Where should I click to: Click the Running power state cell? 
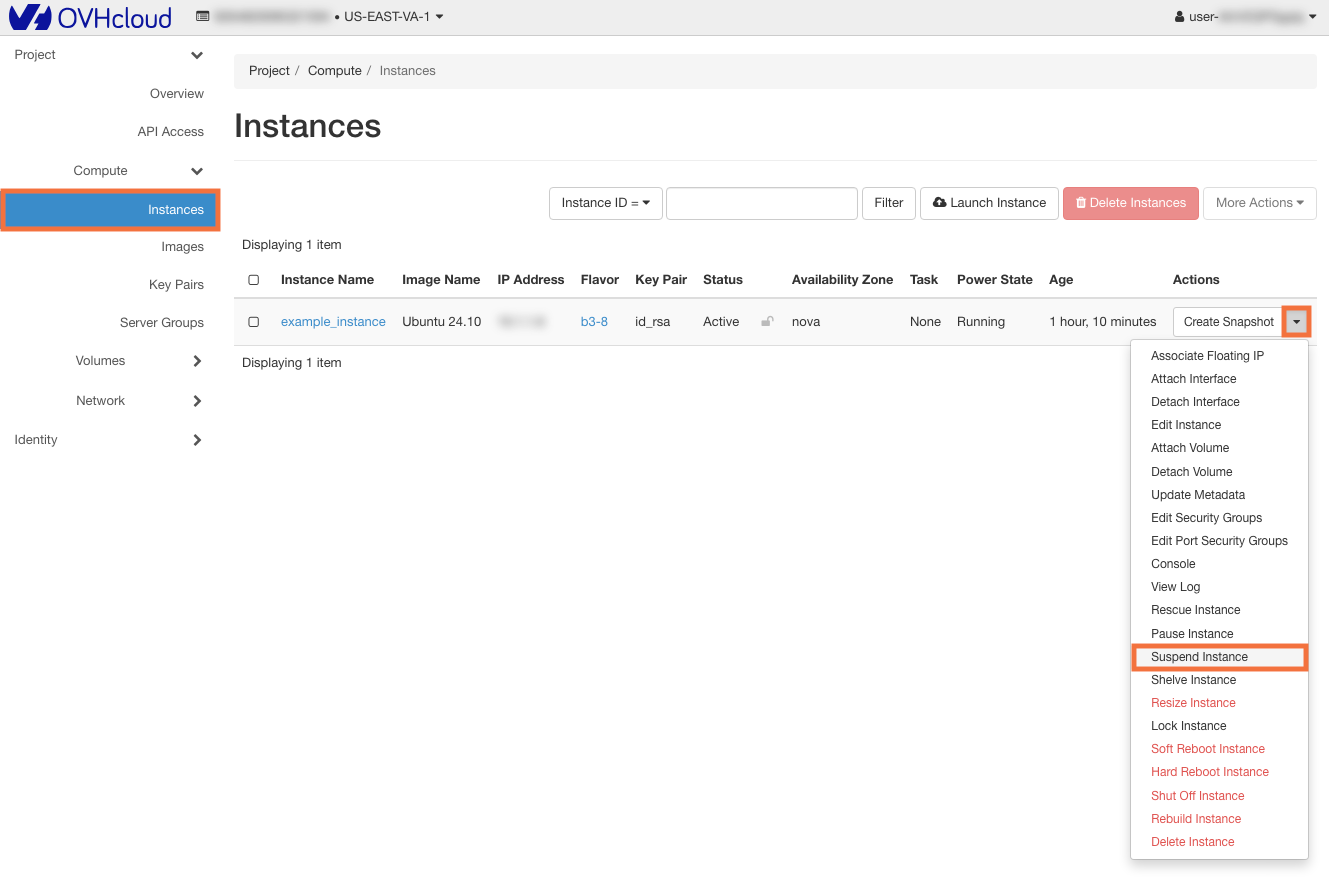pyautogui.click(x=981, y=322)
